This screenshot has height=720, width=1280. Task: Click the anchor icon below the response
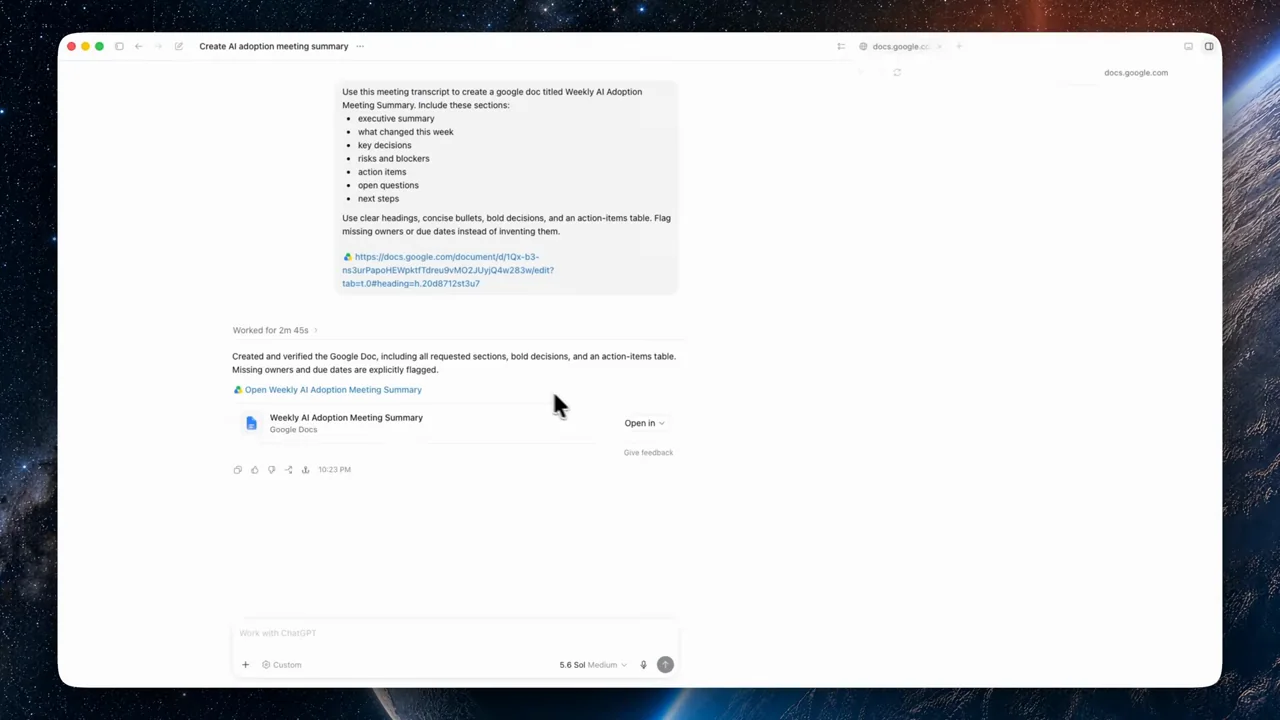tap(305, 469)
